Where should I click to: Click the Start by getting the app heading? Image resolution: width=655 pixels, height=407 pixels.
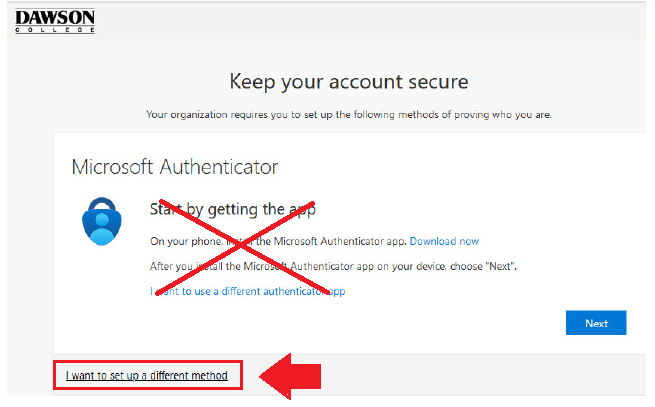pyautogui.click(x=233, y=209)
